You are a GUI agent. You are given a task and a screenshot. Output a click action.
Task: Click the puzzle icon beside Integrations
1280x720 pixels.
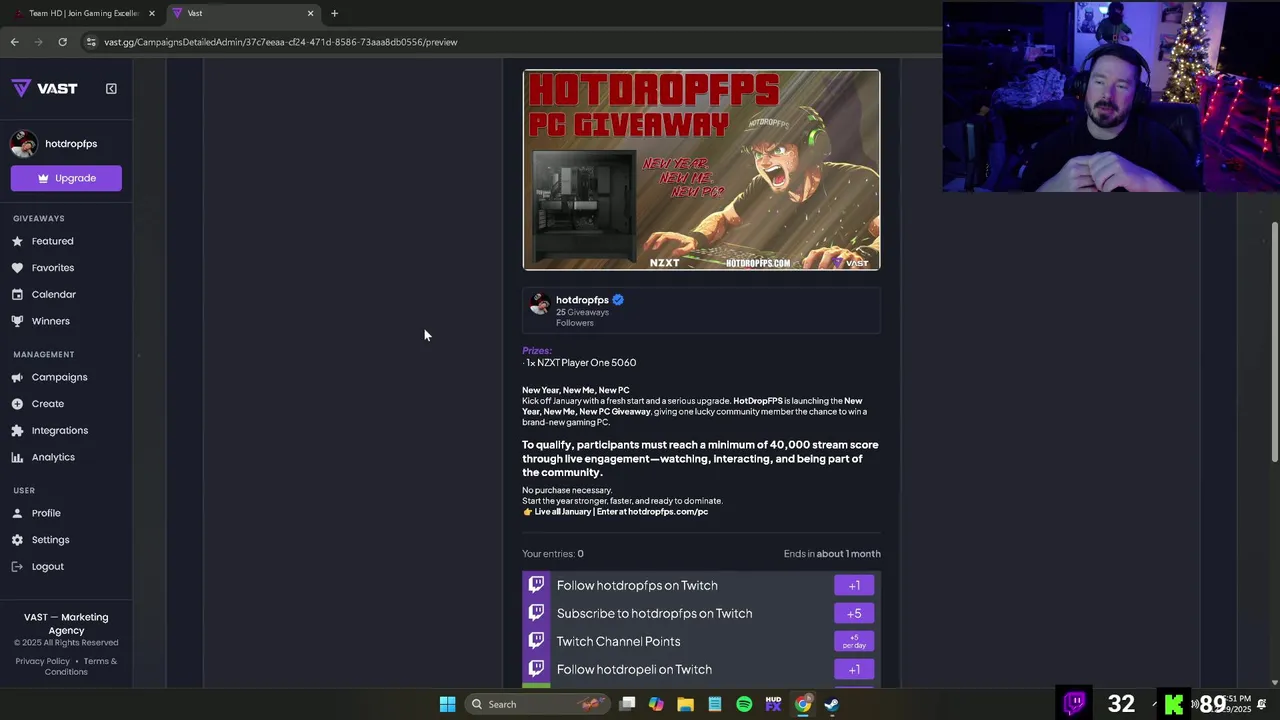coord(17,430)
